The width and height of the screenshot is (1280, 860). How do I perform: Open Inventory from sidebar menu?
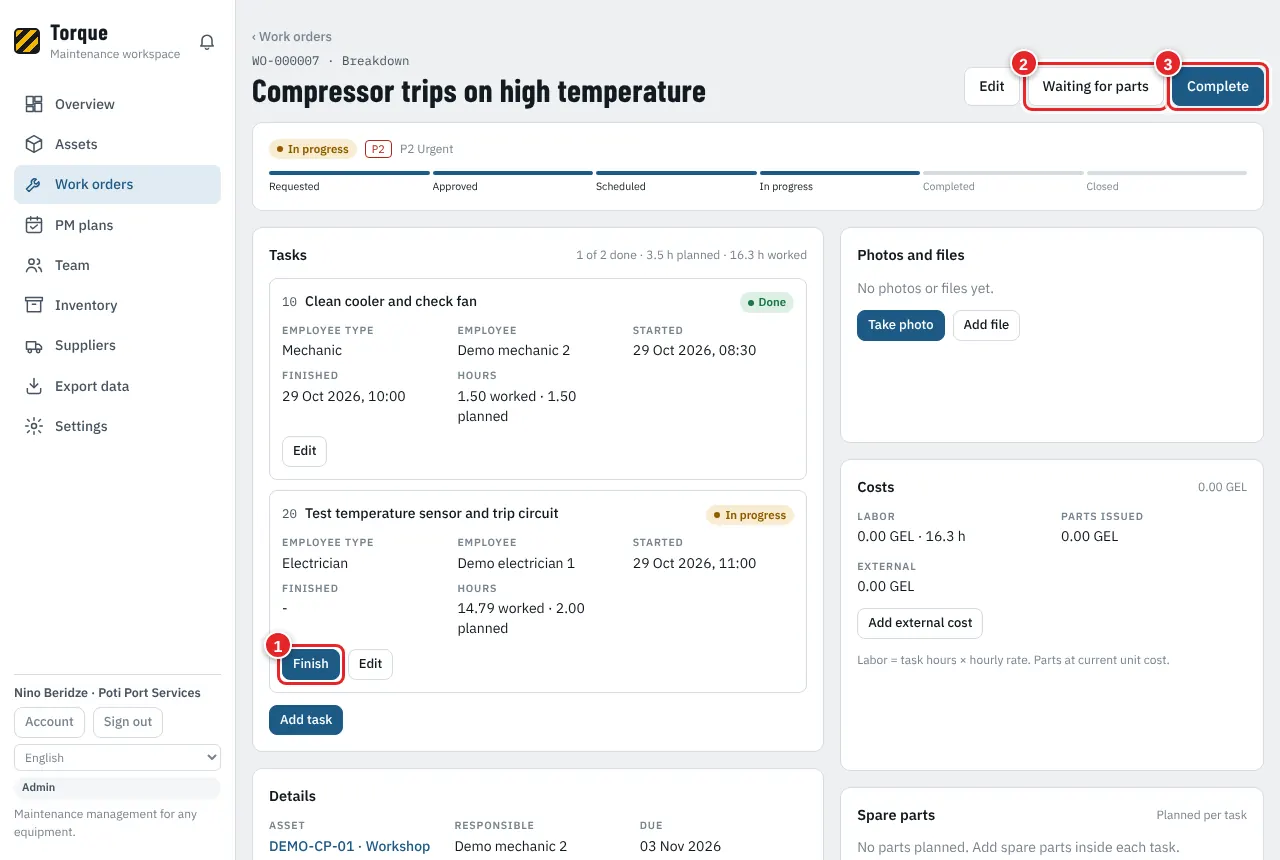click(117, 305)
